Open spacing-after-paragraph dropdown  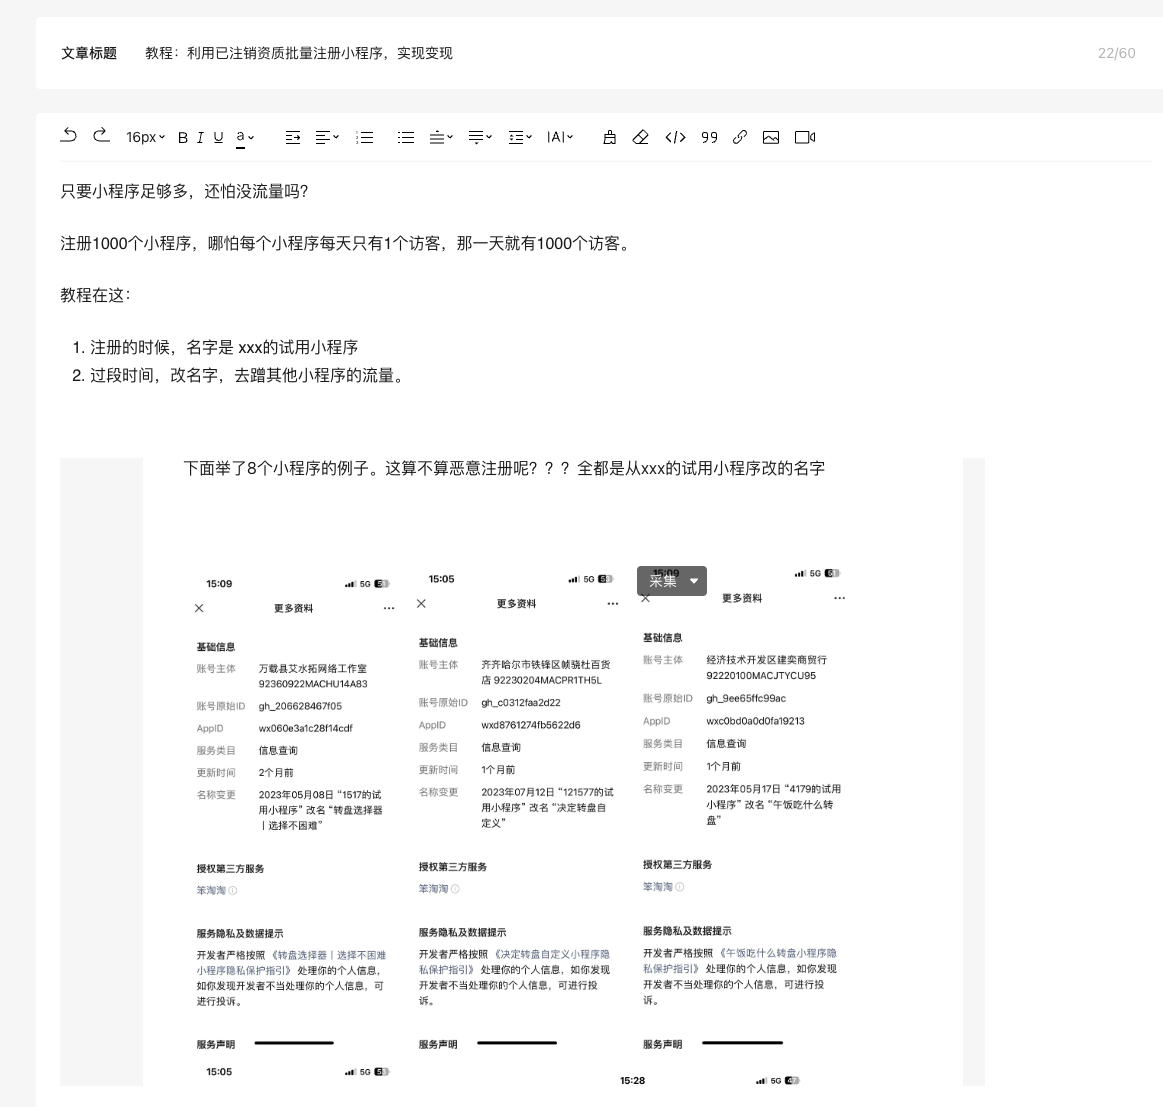pyautogui.click(x=480, y=137)
